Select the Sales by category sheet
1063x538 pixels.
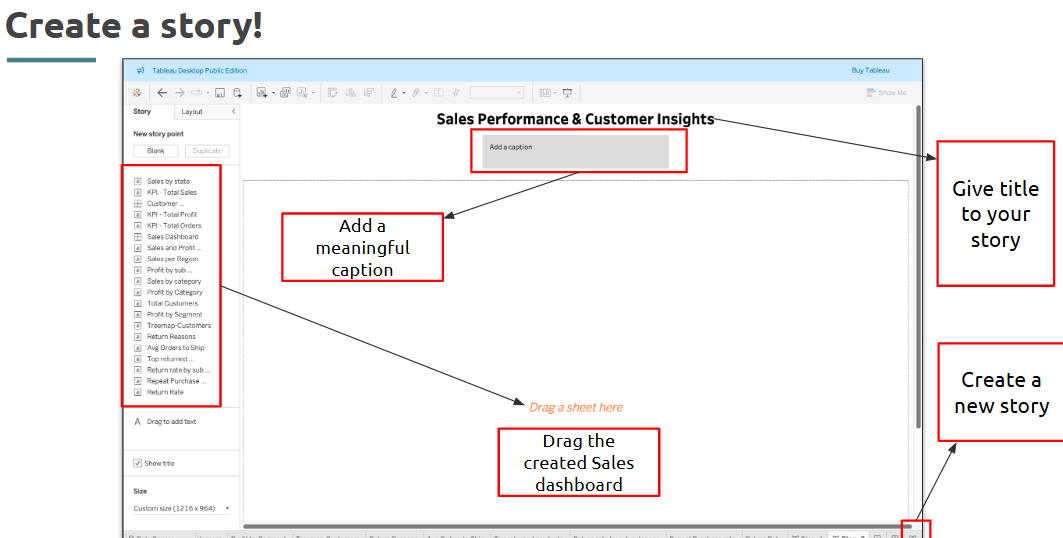pyautogui.click(x=174, y=281)
